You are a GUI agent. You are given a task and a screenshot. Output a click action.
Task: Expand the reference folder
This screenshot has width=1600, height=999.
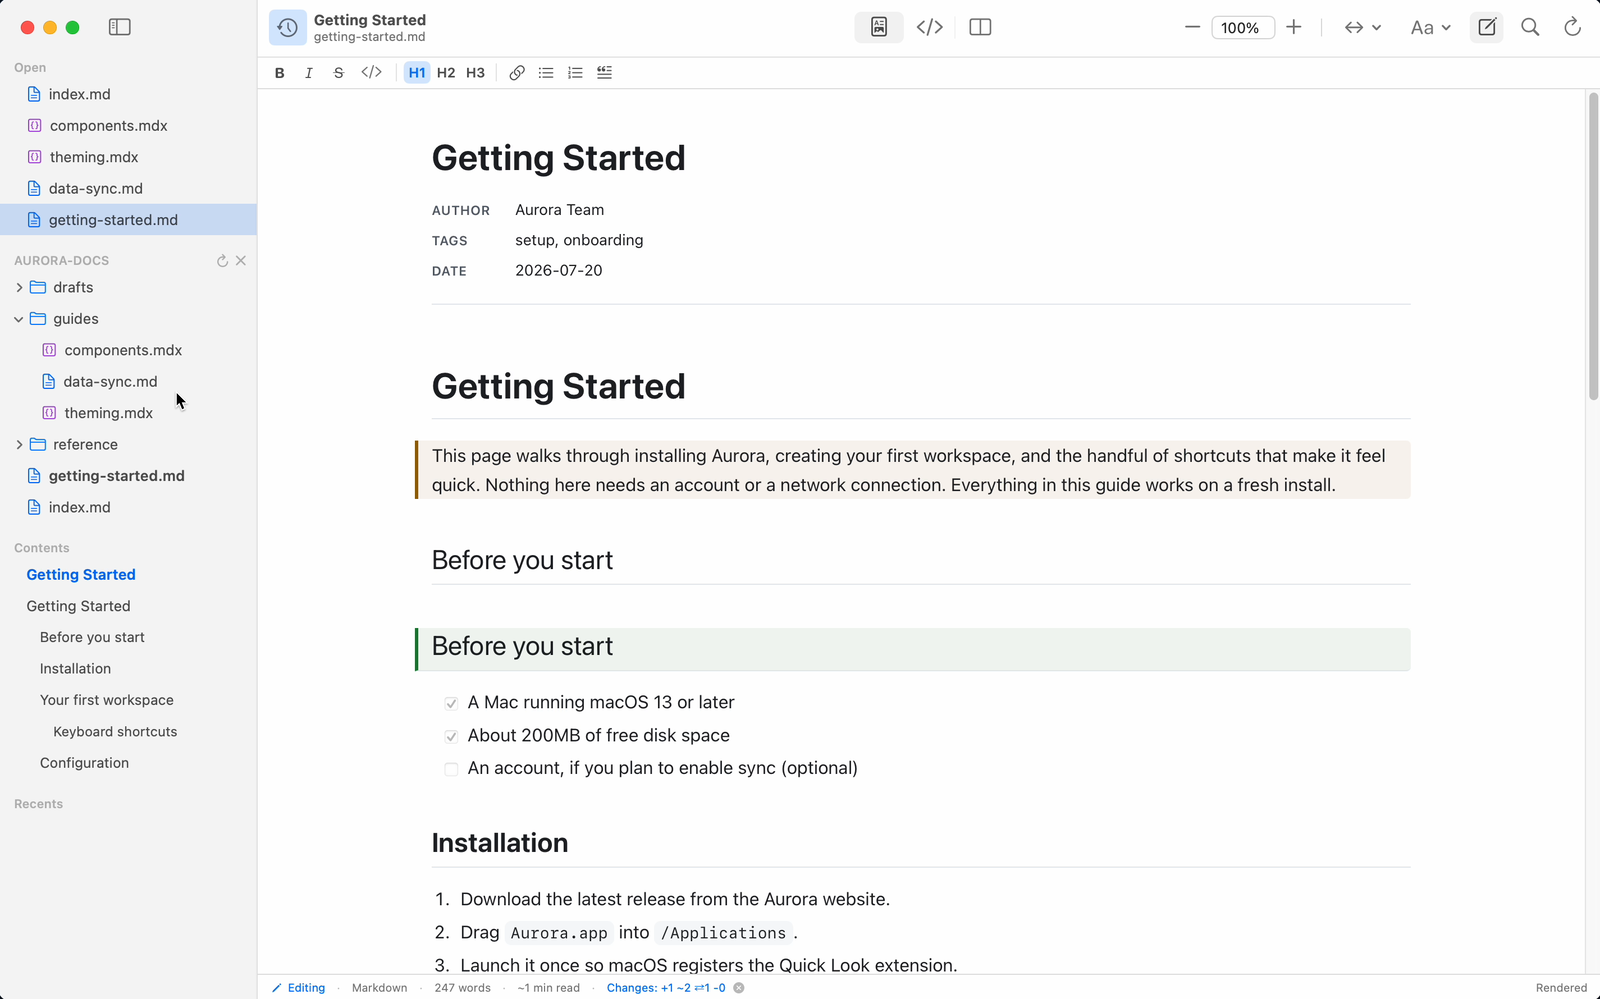click(19, 444)
